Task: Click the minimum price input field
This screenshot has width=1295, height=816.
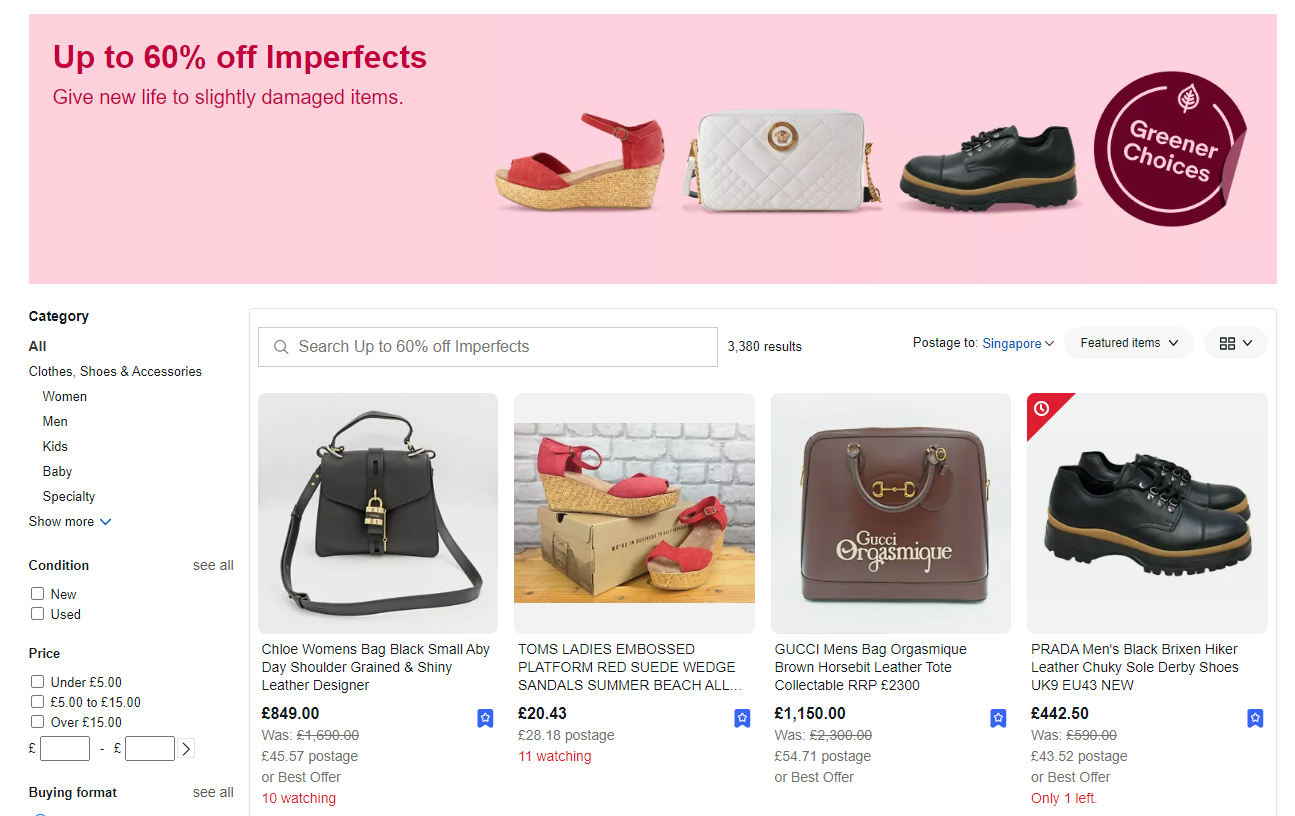Action: [65, 748]
